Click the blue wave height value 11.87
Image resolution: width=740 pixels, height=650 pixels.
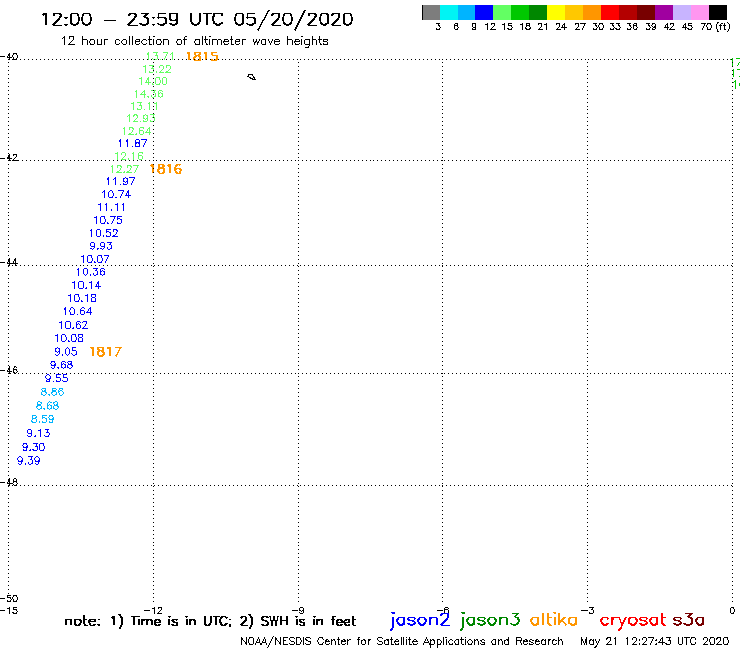(x=133, y=144)
